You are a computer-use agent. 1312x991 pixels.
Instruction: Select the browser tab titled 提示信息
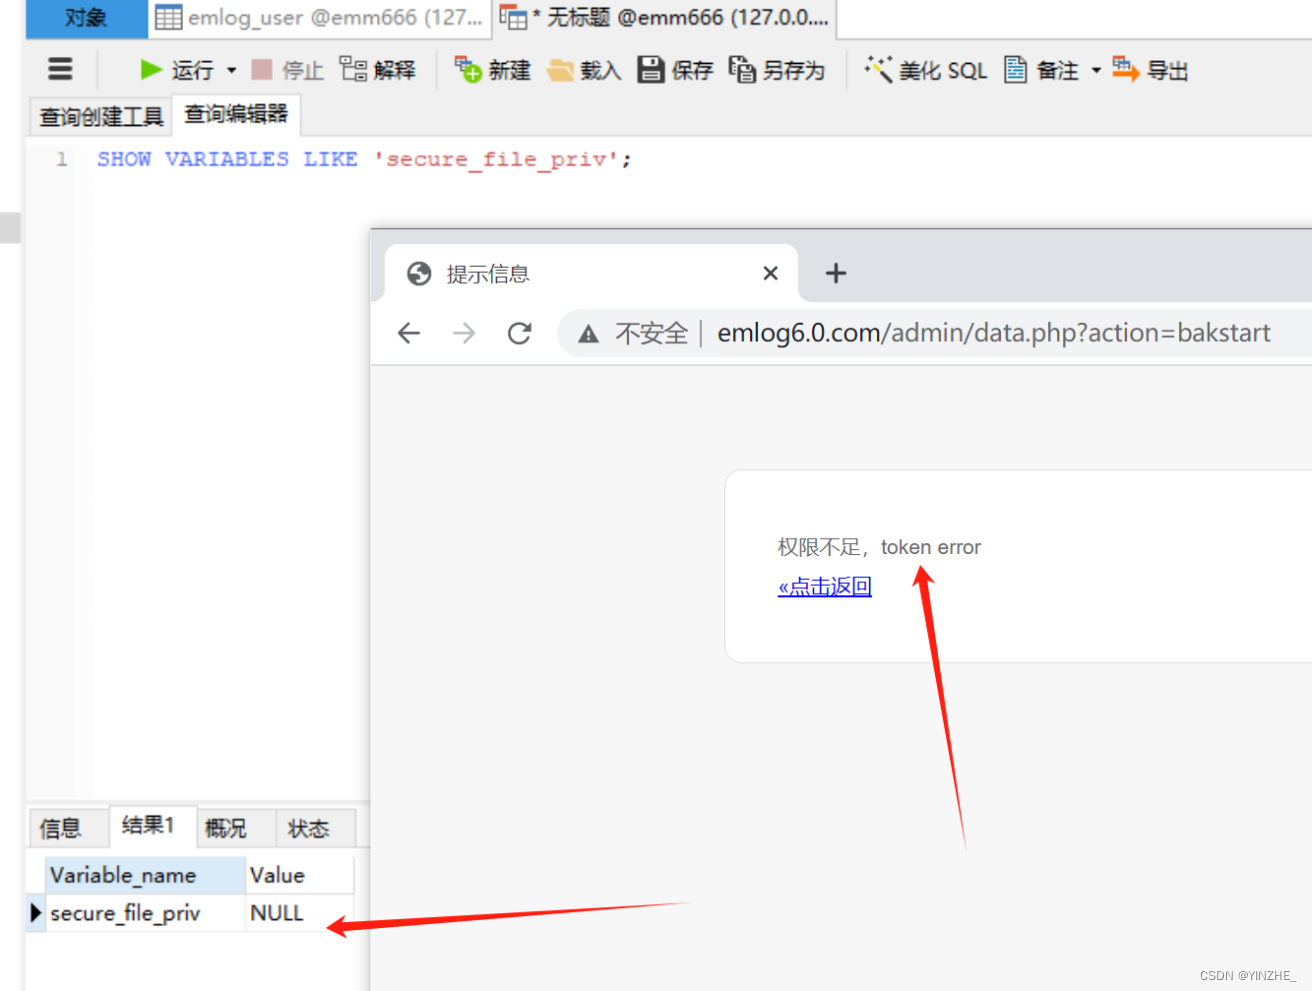coord(591,273)
